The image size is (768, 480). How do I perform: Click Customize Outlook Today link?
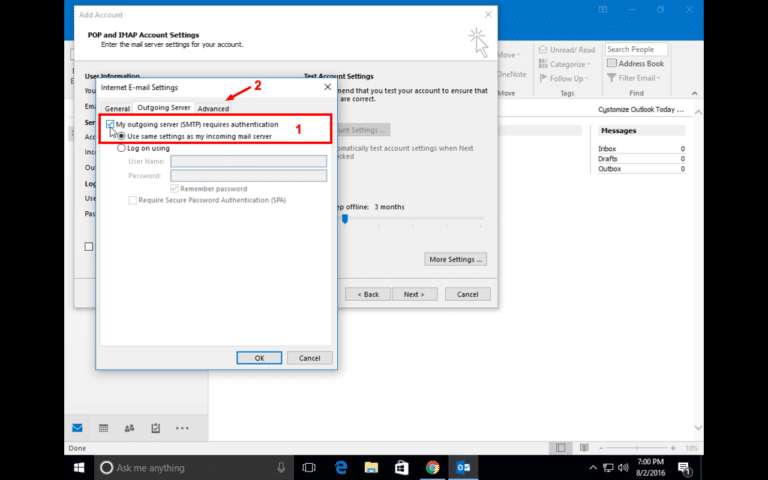point(641,109)
